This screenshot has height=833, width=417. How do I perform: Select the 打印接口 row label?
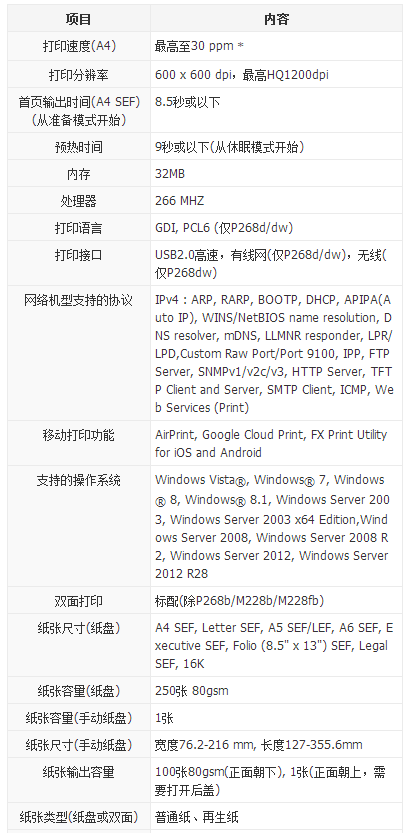[x=79, y=255]
